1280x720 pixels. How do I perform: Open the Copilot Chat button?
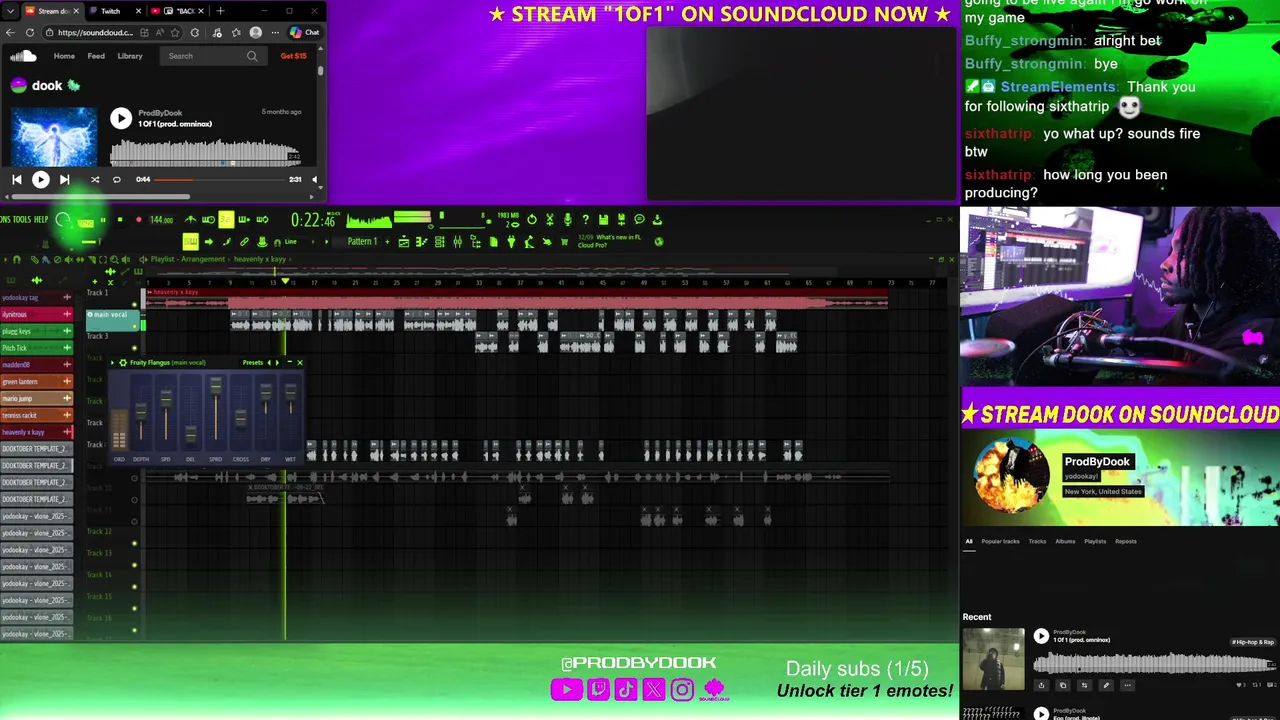point(304,32)
